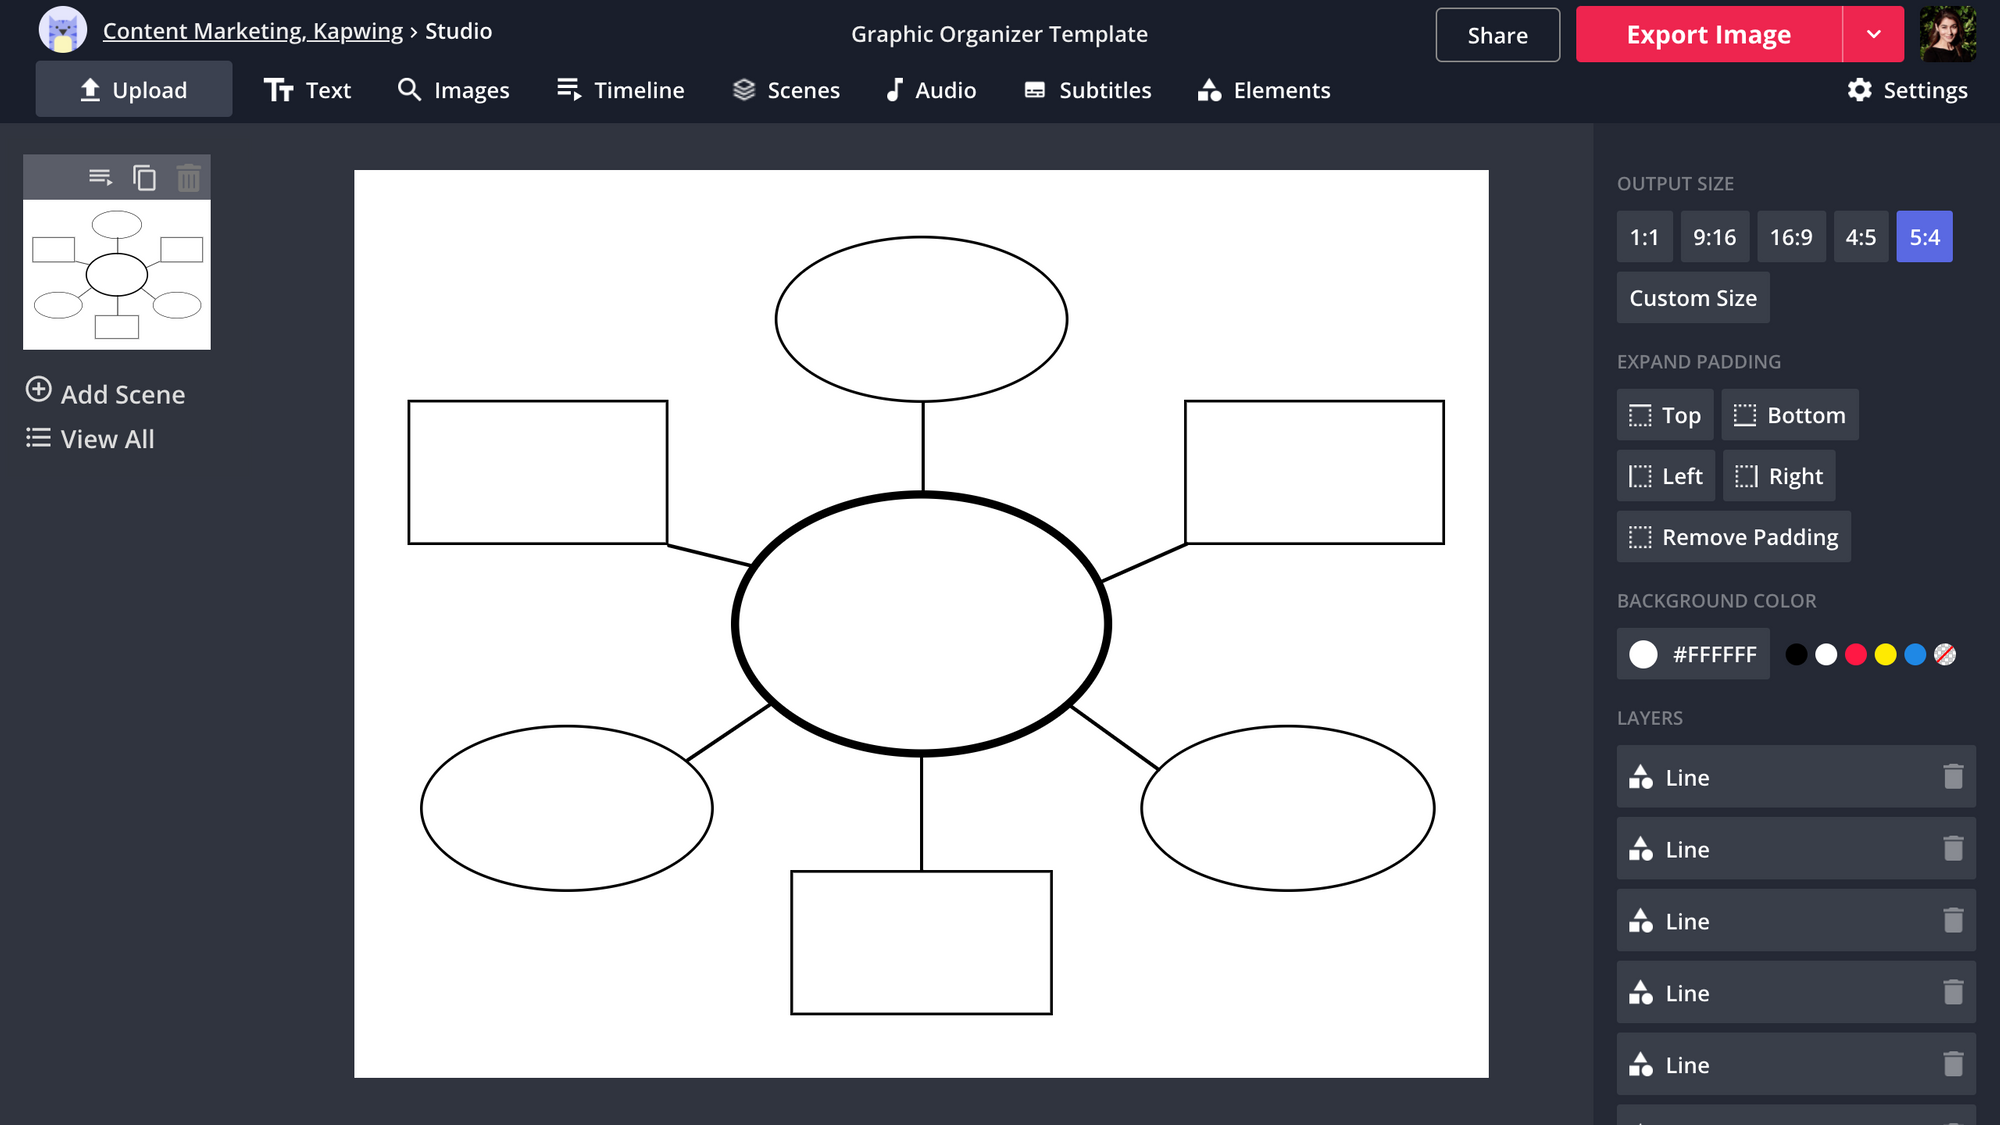Choose the 5:4 aspect ratio
The height and width of the screenshot is (1125, 2000).
click(1924, 237)
